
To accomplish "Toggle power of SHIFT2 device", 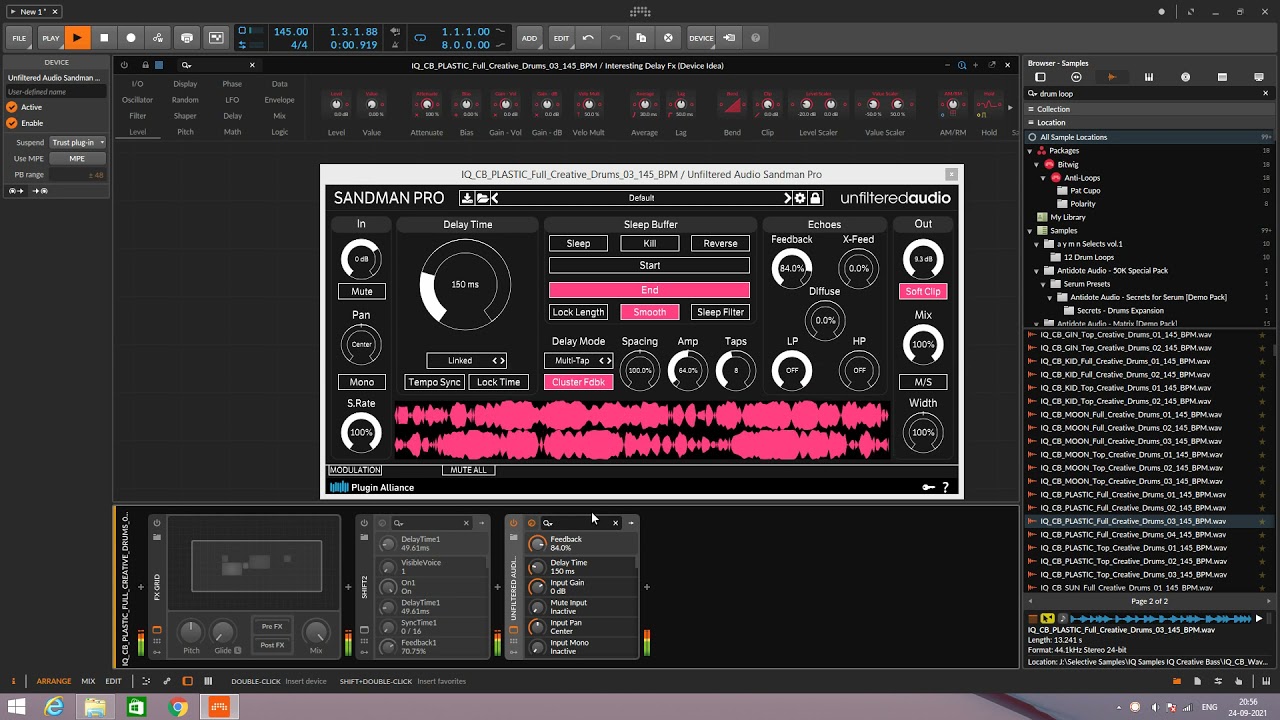I will coord(364,523).
